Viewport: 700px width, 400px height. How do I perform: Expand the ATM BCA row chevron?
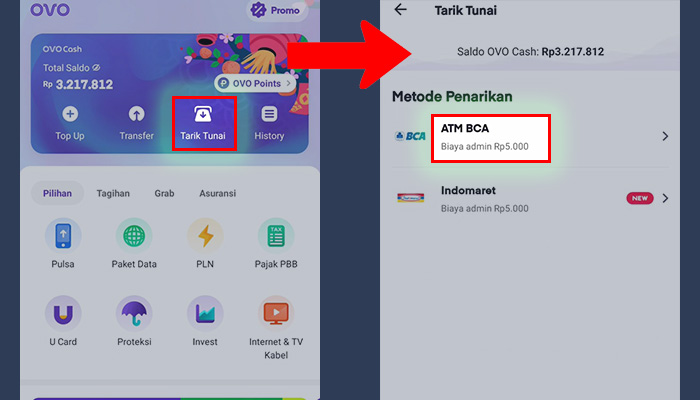pos(665,136)
